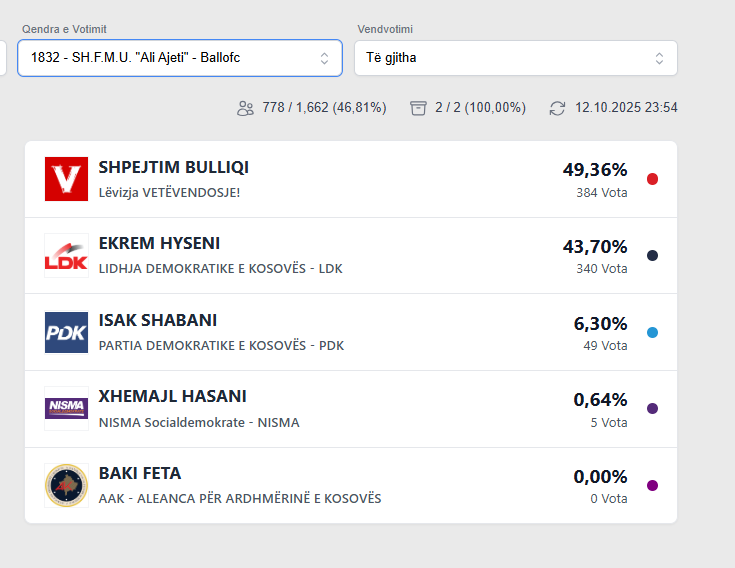Click the 49,36% result for Vetëvendosje
This screenshot has width=735, height=568.
tap(595, 169)
